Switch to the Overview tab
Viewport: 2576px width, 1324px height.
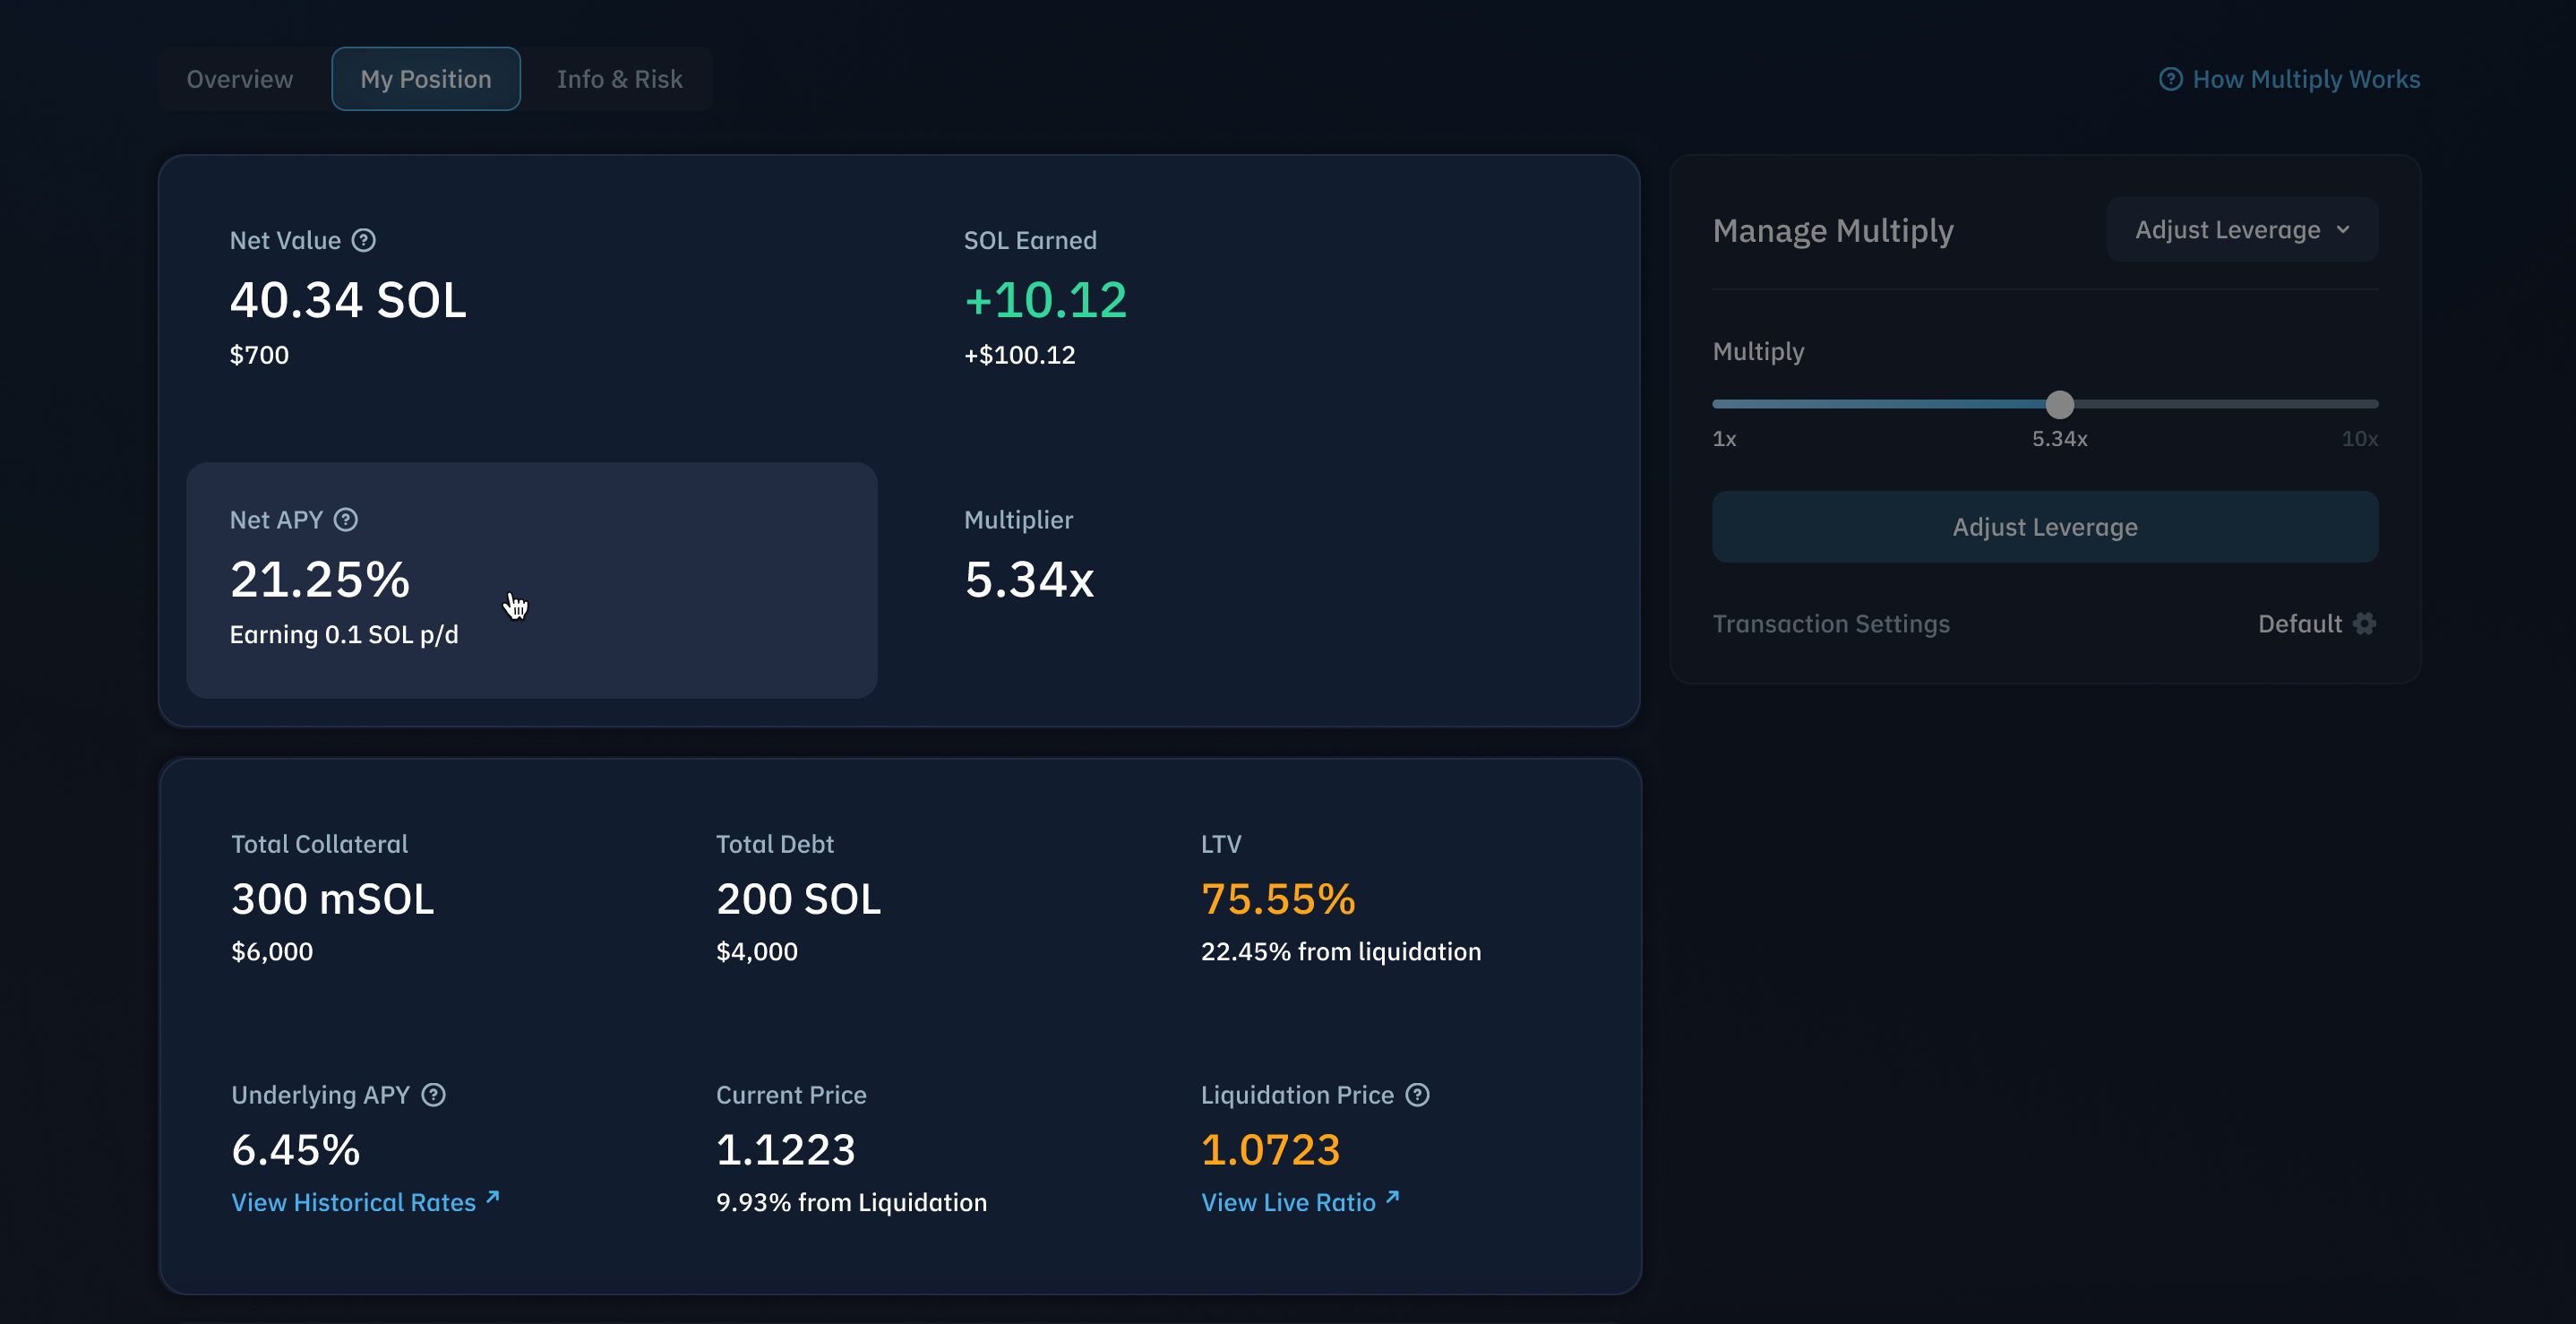(240, 79)
